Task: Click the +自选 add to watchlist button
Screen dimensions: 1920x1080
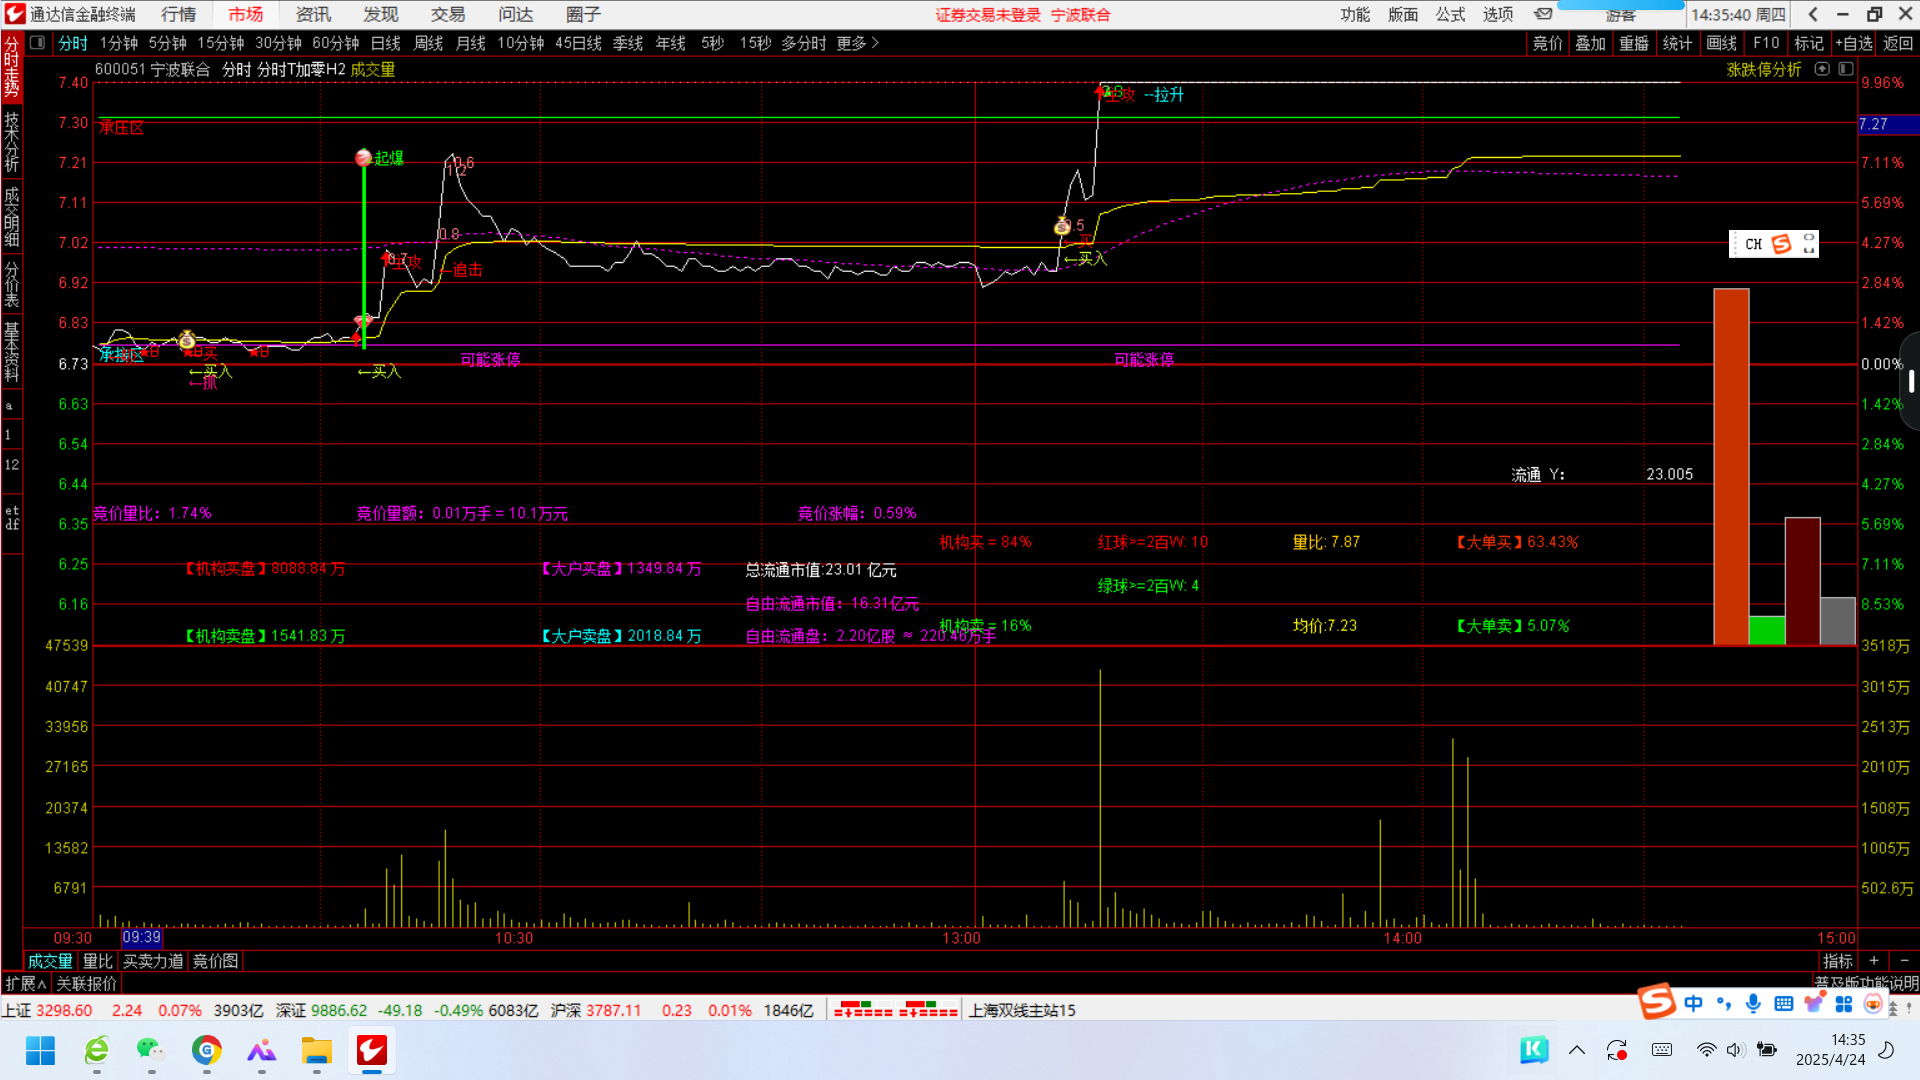Action: click(x=1854, y=43)
